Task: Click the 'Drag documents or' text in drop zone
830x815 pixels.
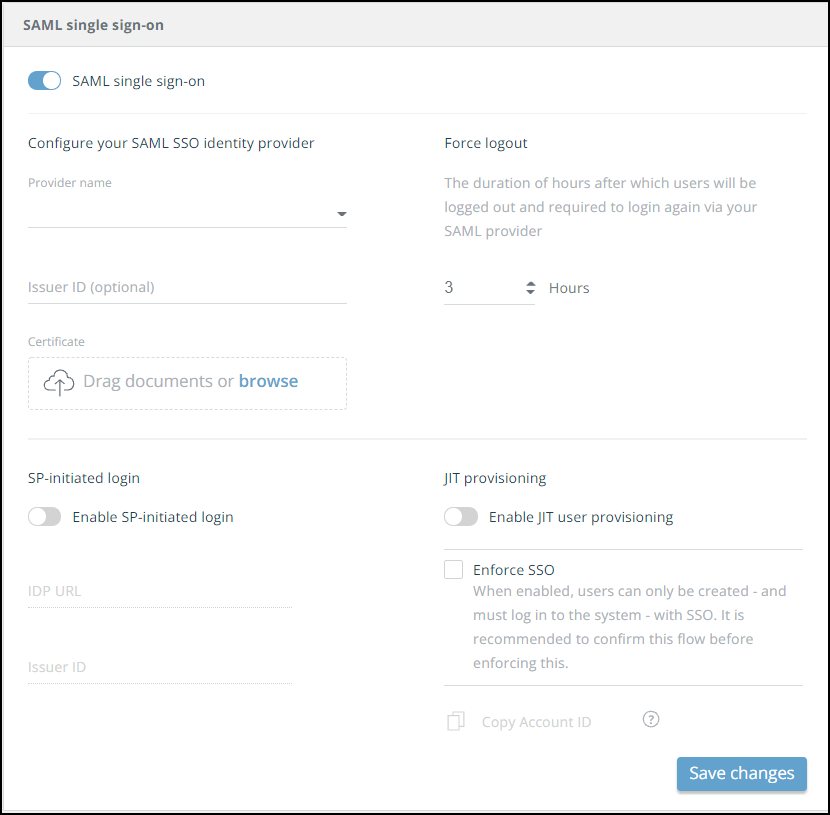Action: pos(158,381)
